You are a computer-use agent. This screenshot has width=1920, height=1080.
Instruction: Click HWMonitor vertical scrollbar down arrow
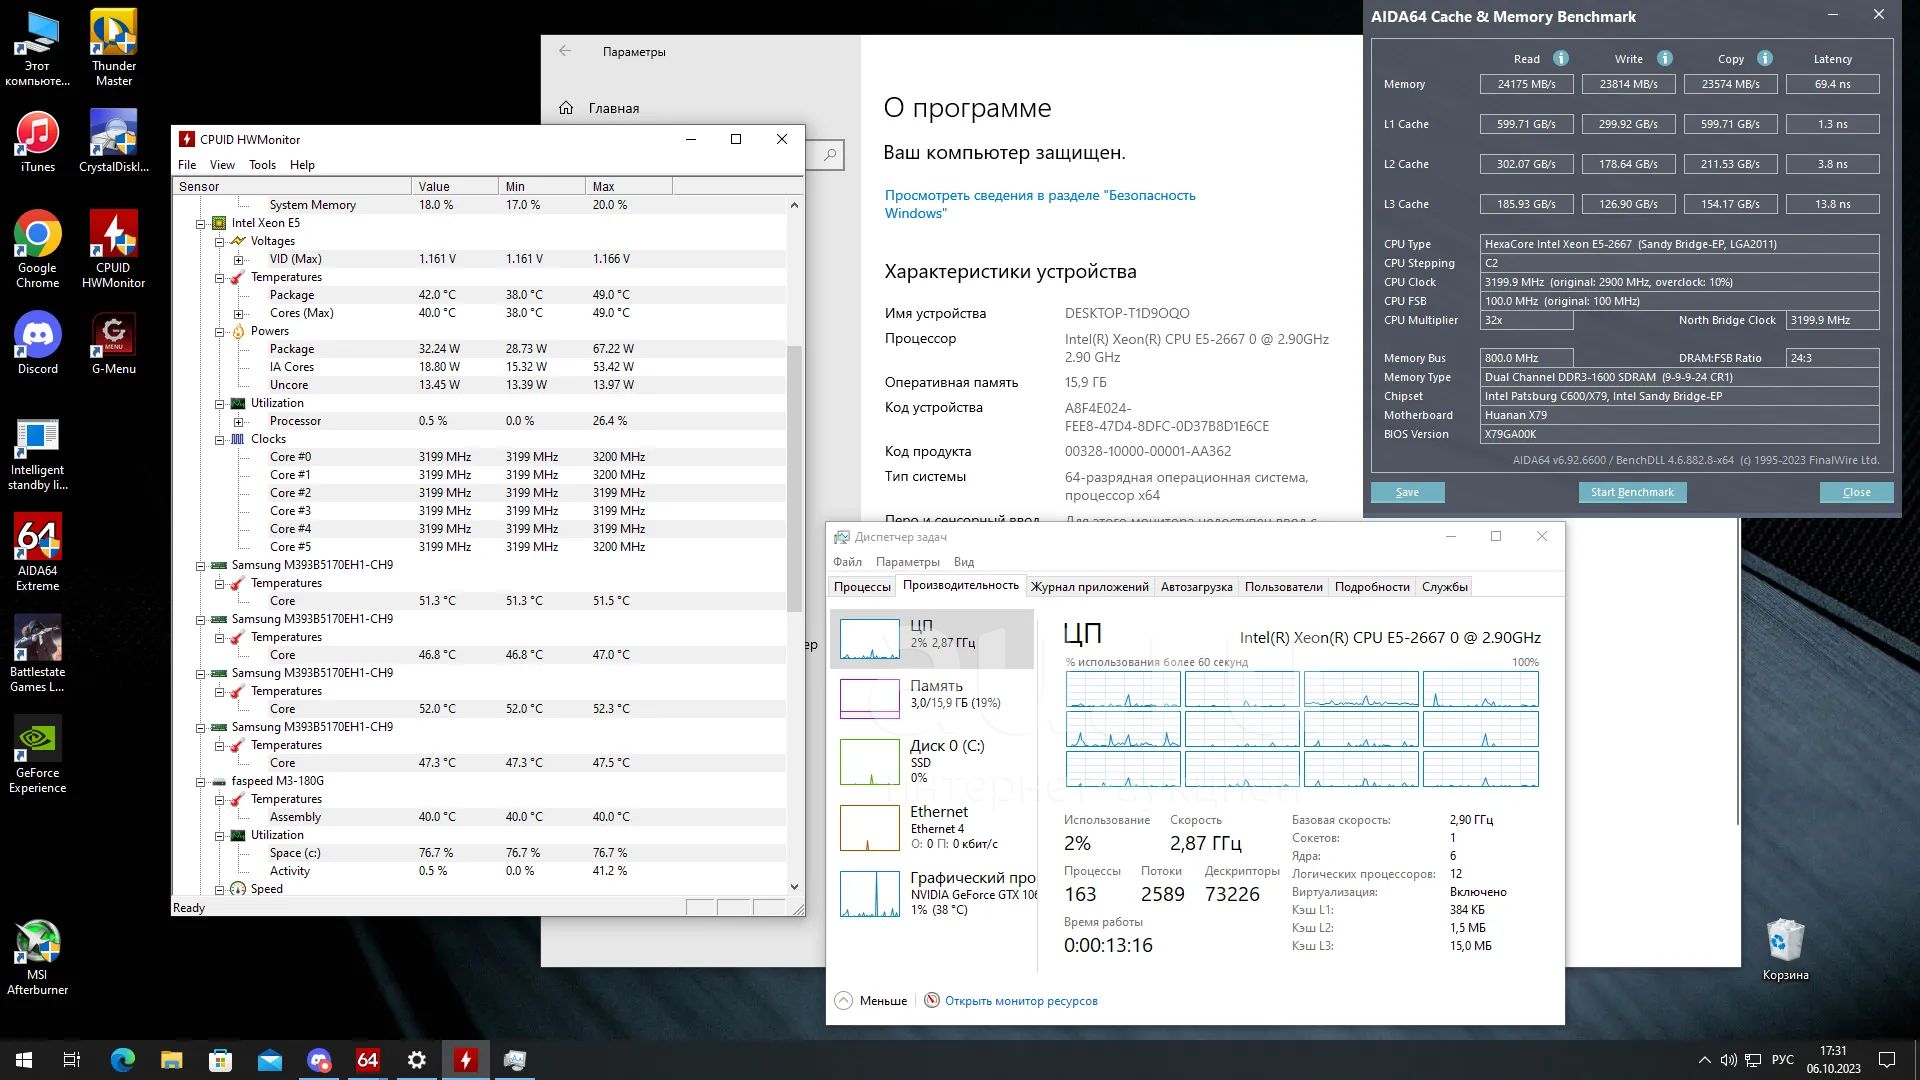[x=794, y=886]
